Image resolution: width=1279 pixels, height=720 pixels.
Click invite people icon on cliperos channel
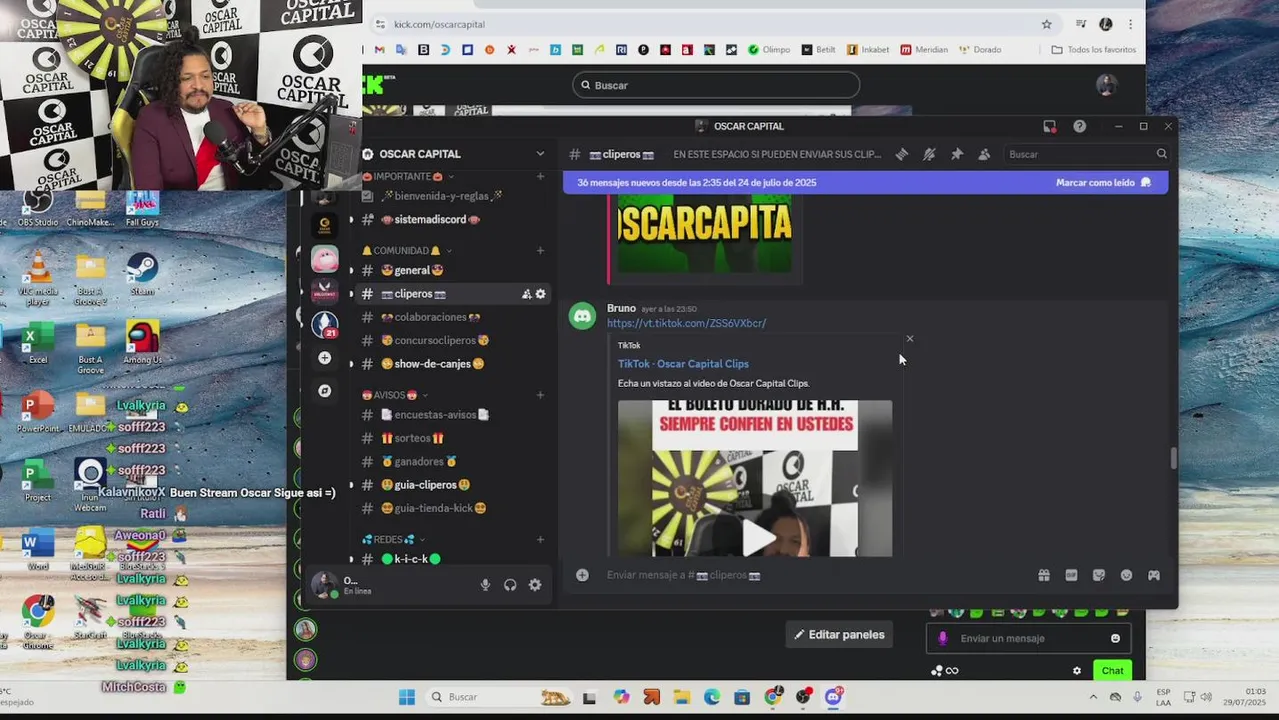coord(526,294)
